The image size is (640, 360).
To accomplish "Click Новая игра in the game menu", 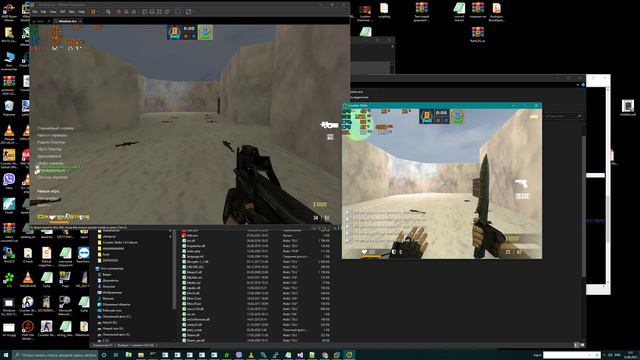I will [x=48, y=191].
